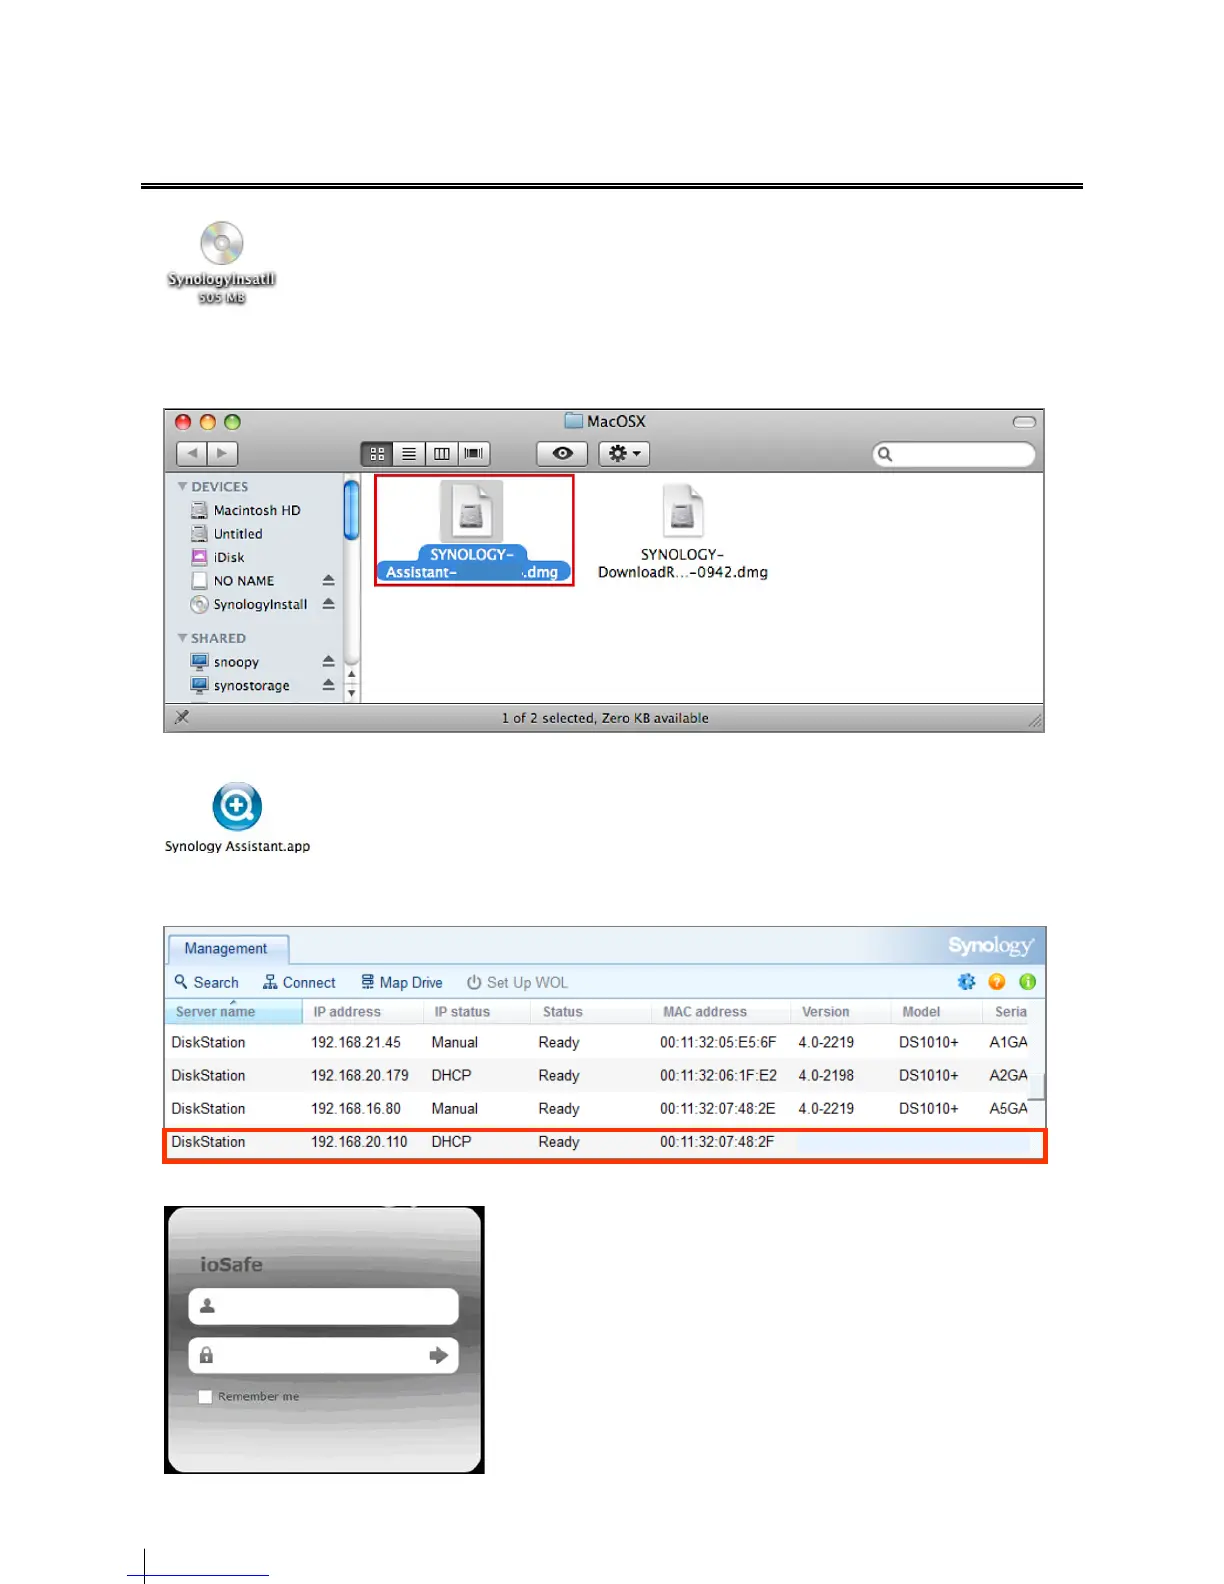Click the Quick Look eye button
Screen dimensions: 1224x1584
562,454
